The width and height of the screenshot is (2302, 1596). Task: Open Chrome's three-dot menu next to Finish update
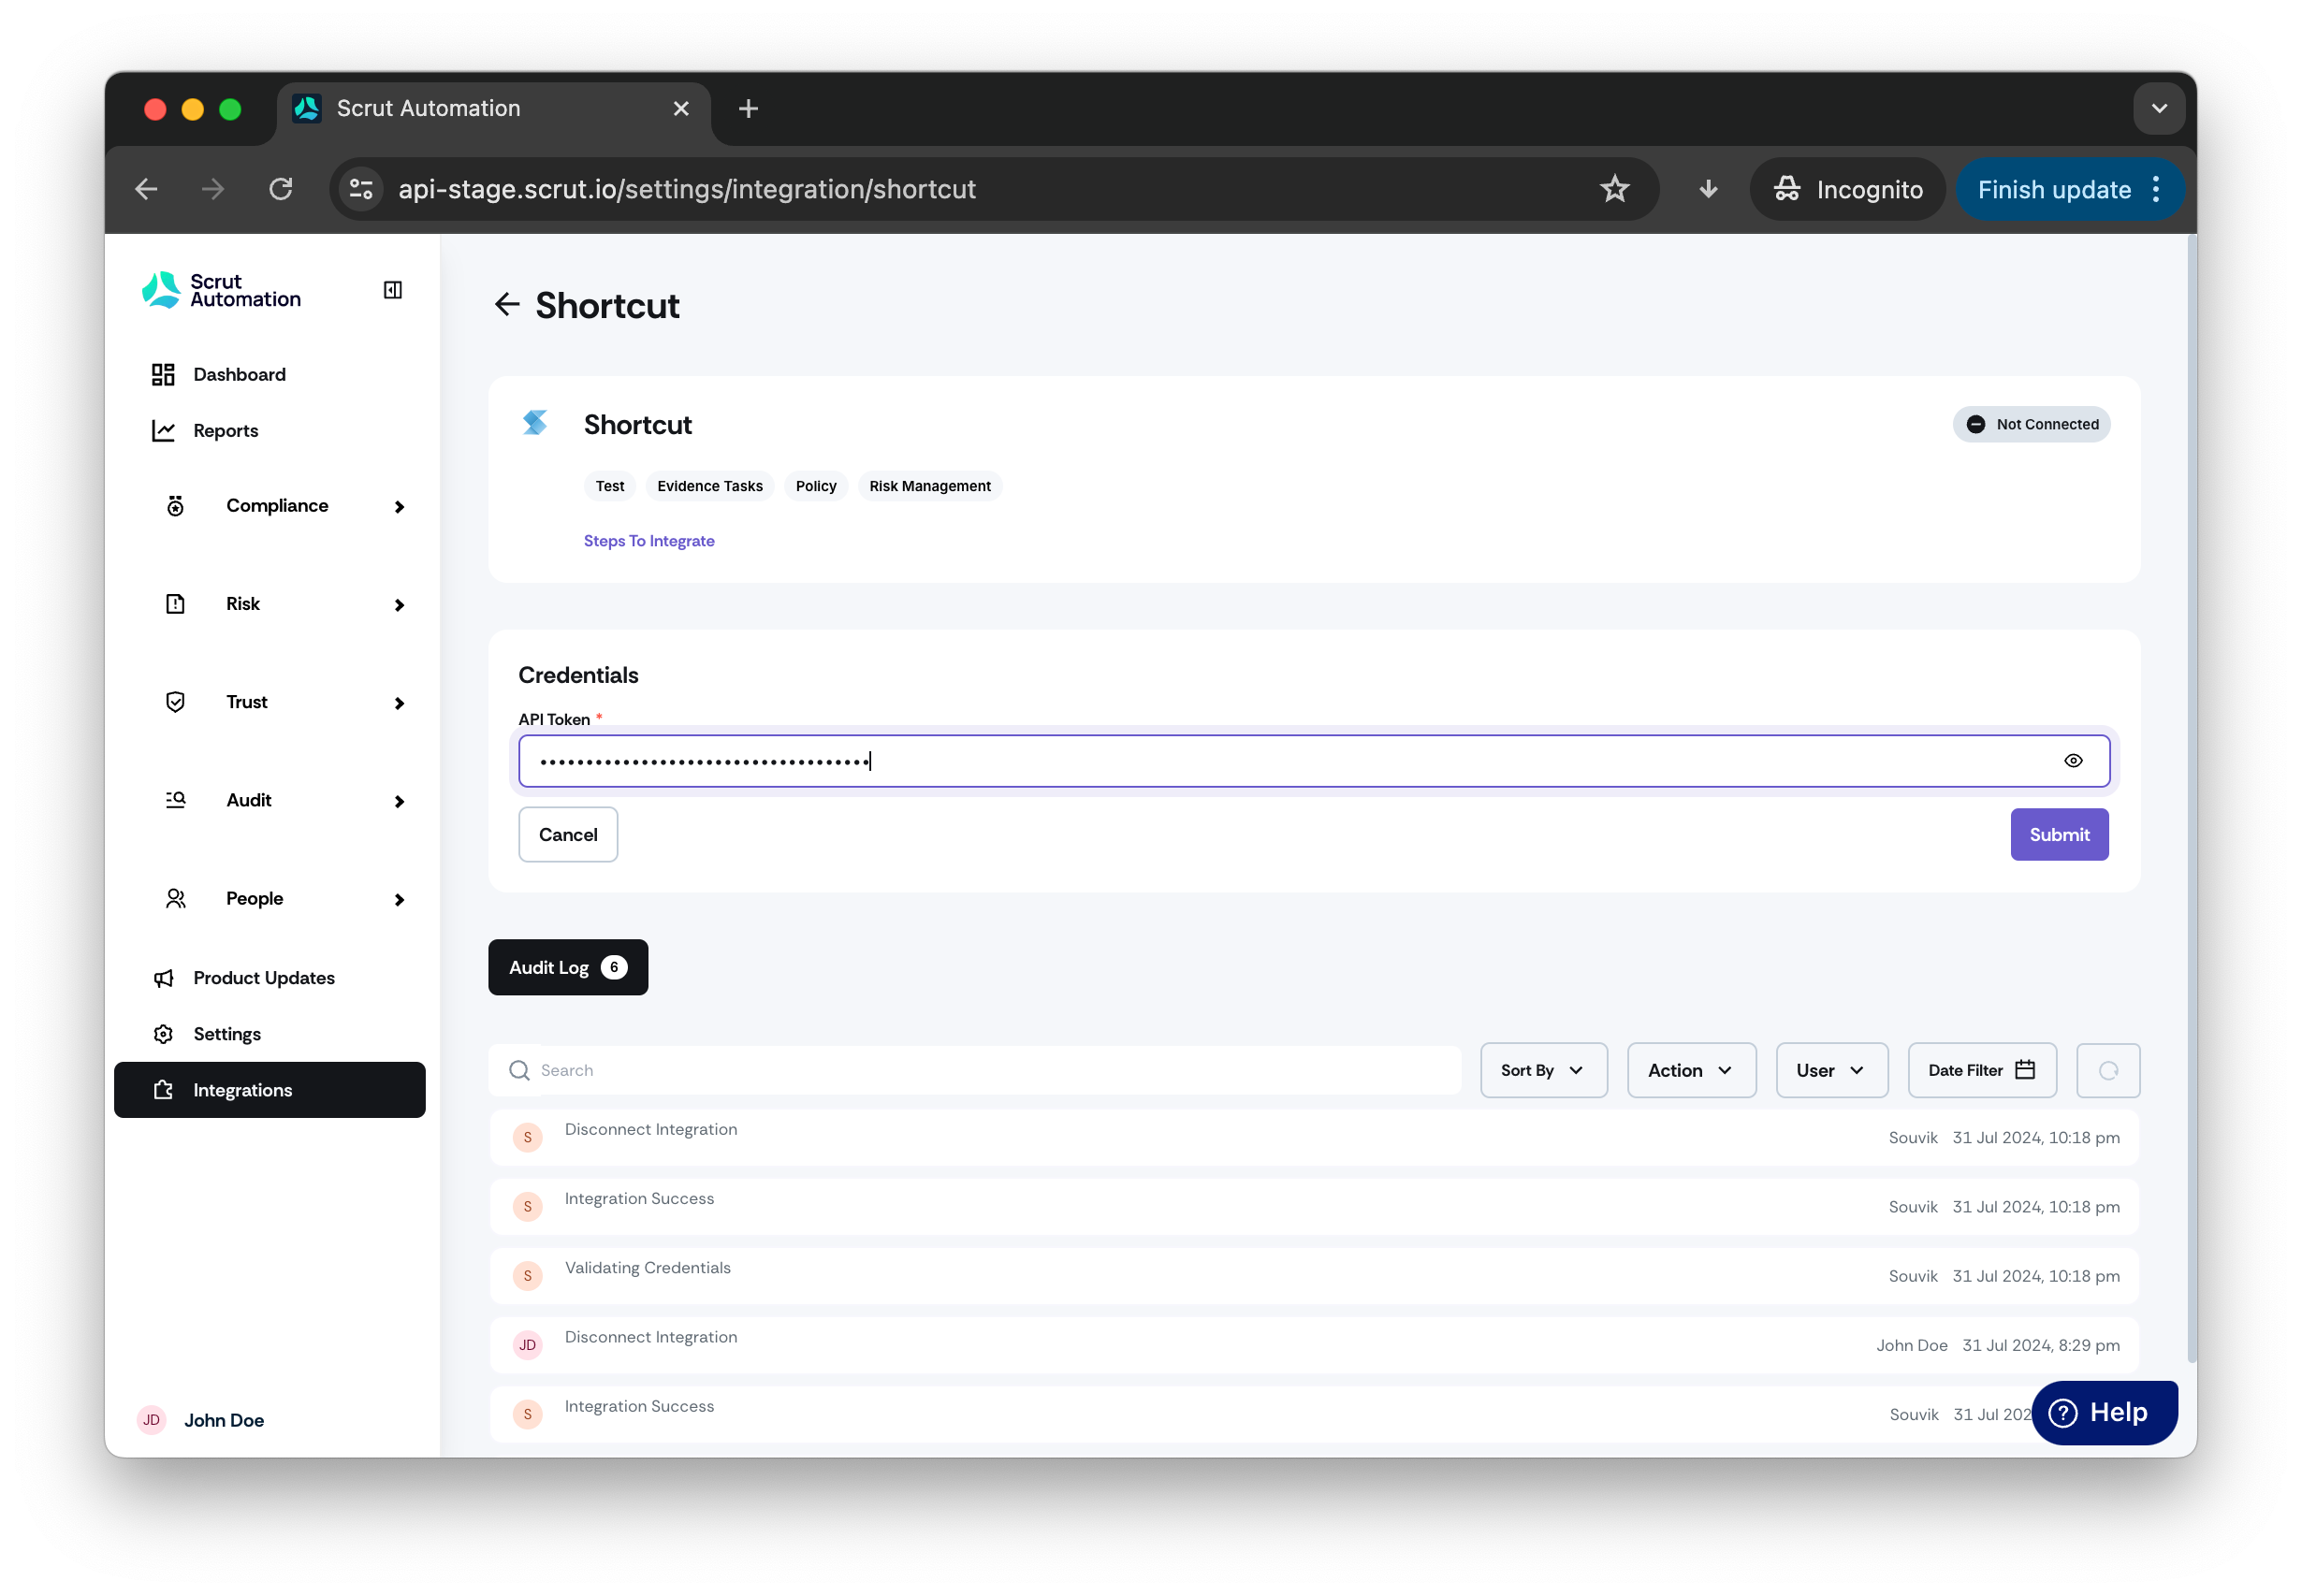coord(2157,189)
